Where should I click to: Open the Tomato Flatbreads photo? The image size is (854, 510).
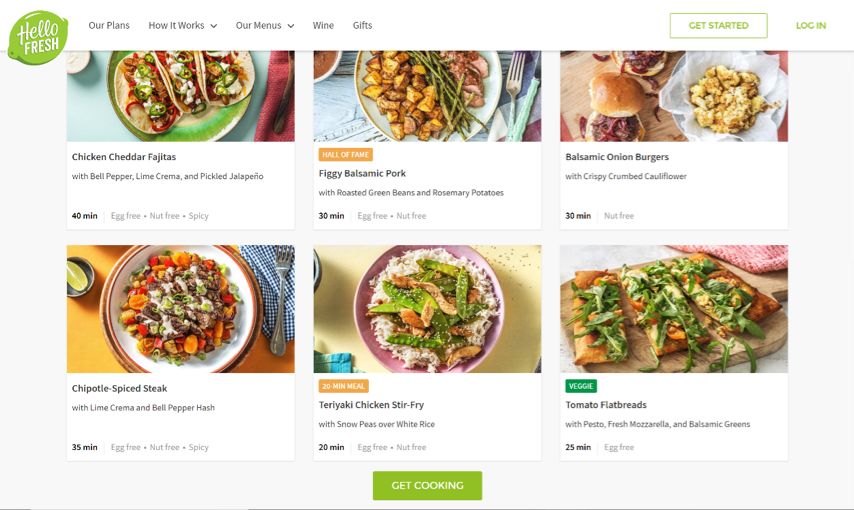(x=673, y=309)
